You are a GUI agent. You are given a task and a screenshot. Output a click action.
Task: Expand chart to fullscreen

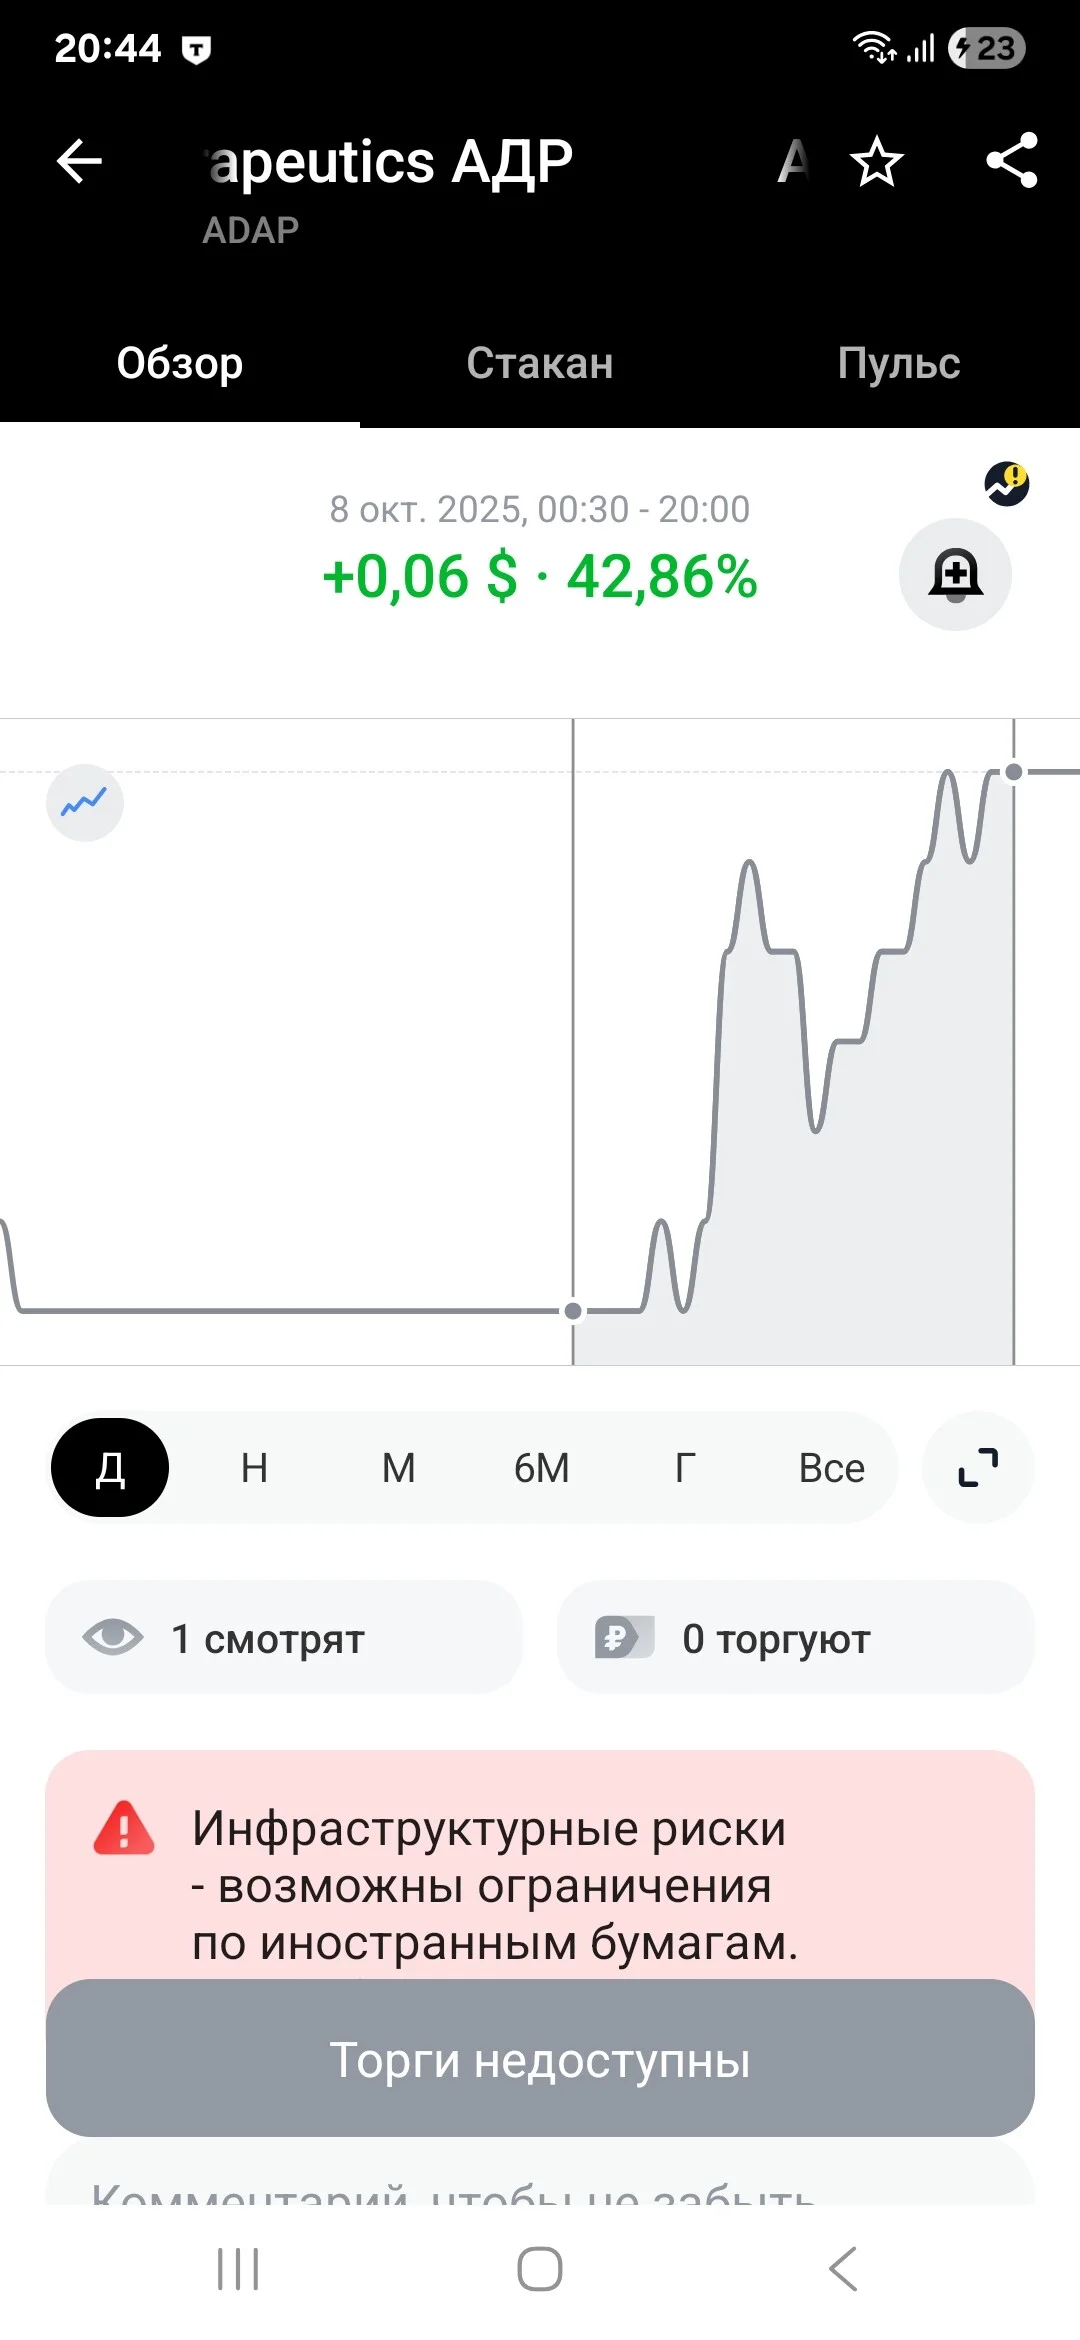pos(978,1467)
